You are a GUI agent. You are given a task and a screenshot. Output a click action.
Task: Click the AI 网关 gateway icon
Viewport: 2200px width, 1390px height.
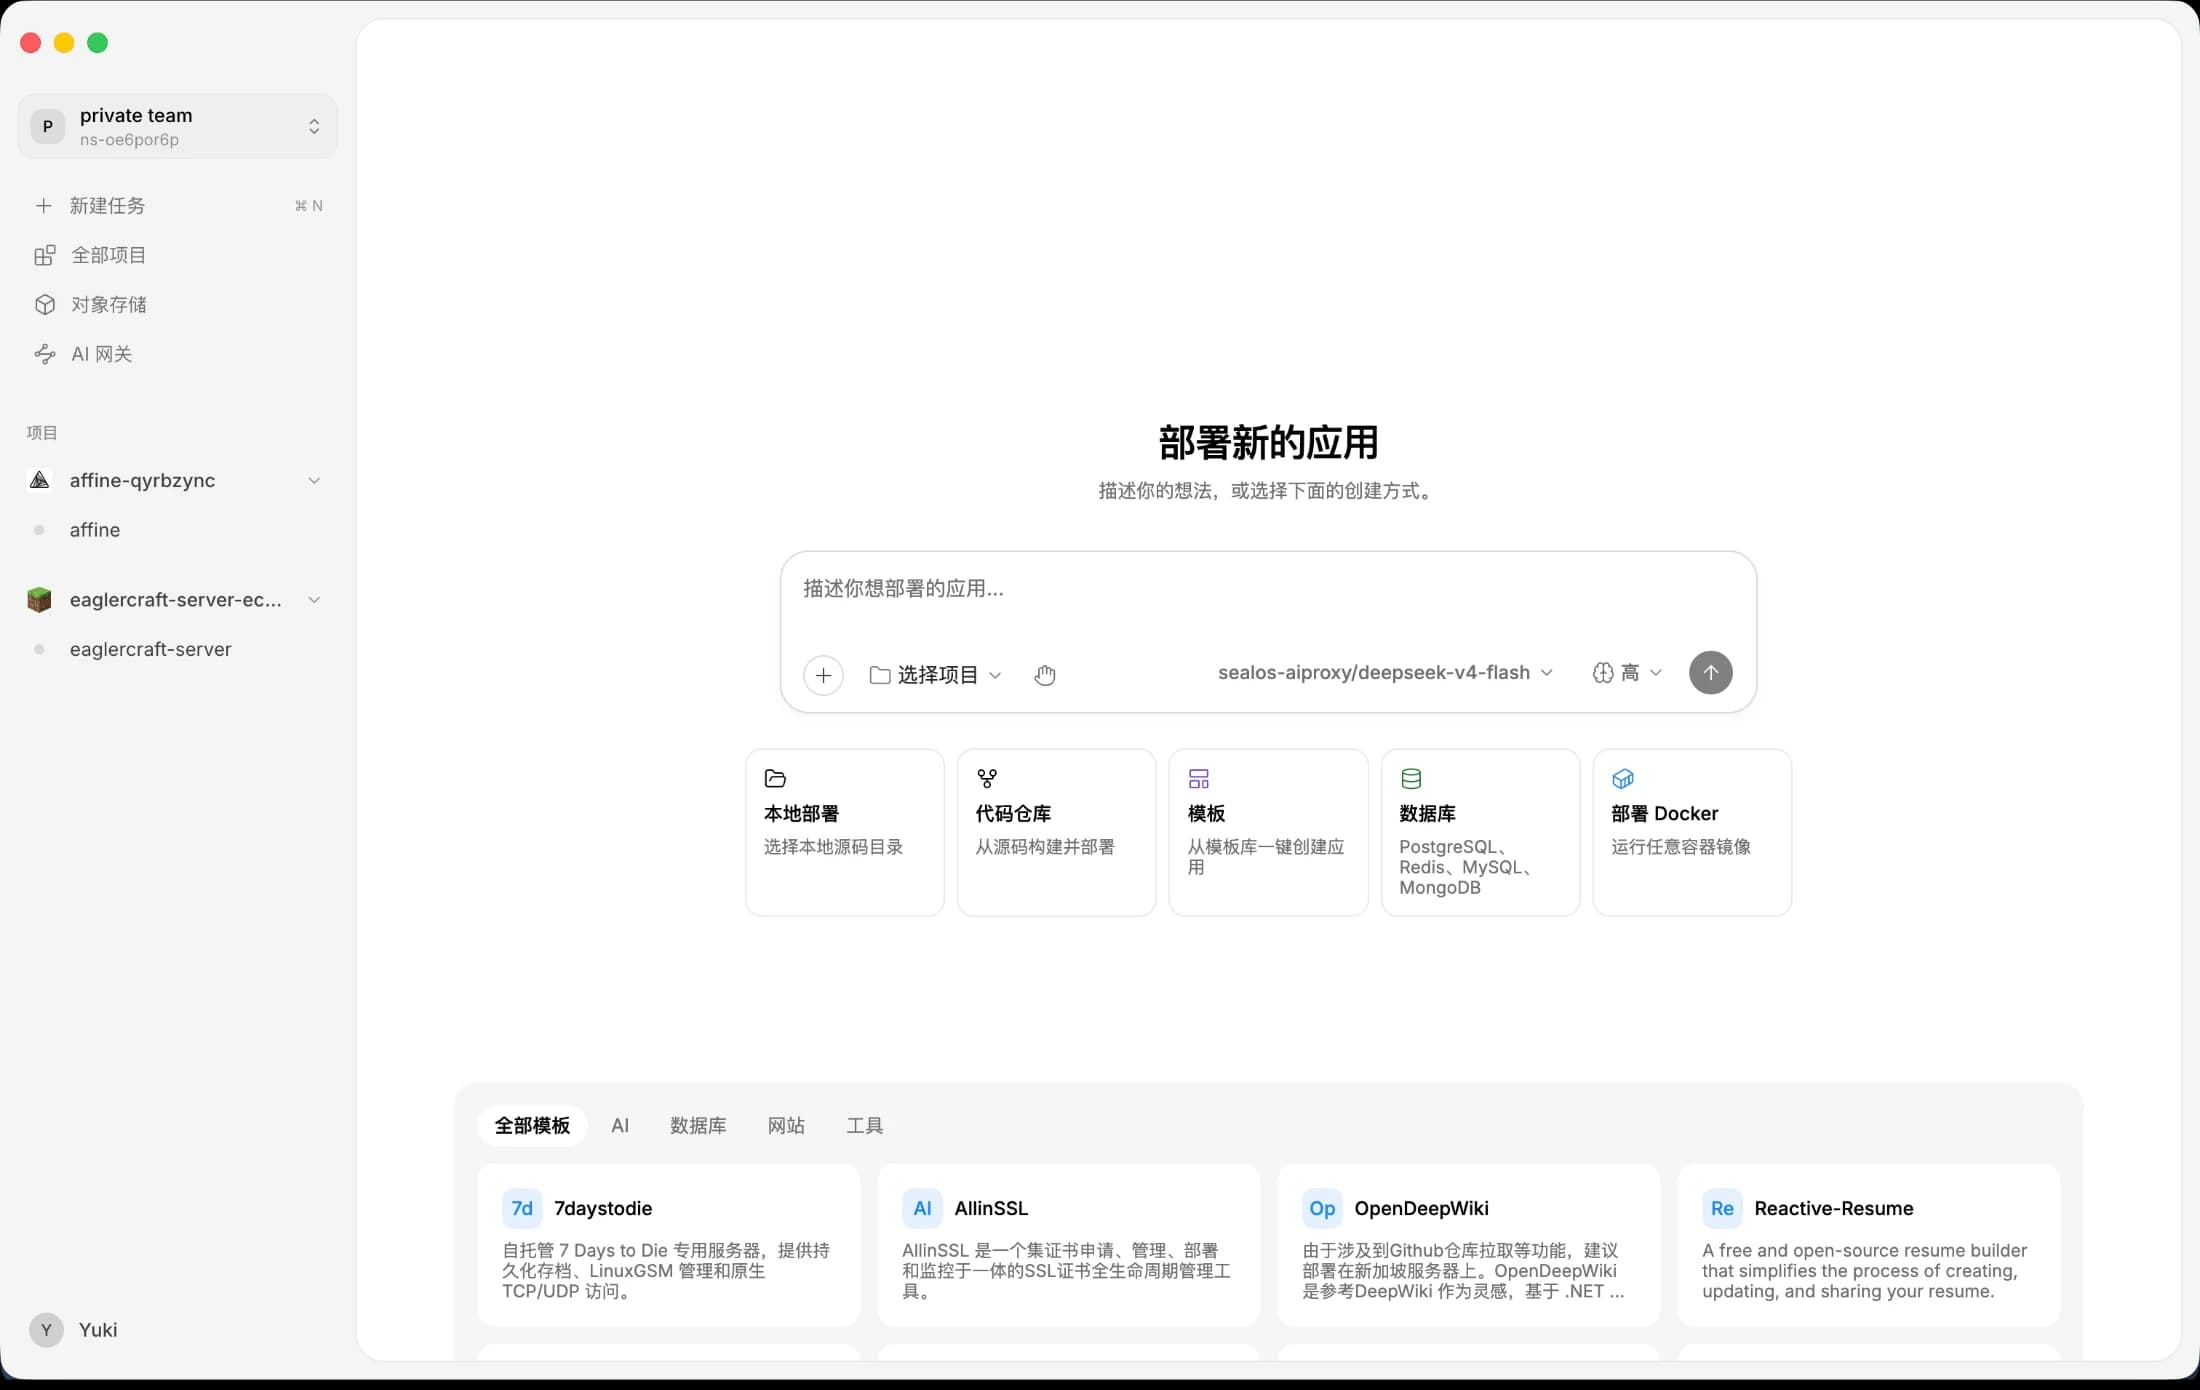coord(44,354)
